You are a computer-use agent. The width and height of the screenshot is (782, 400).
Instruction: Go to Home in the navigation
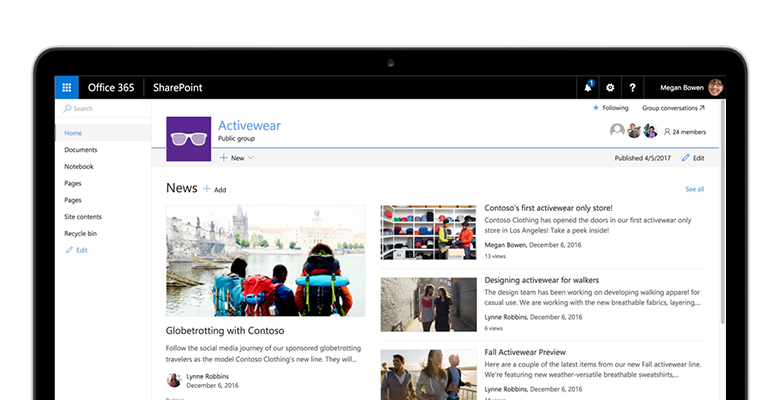(73, 133)
